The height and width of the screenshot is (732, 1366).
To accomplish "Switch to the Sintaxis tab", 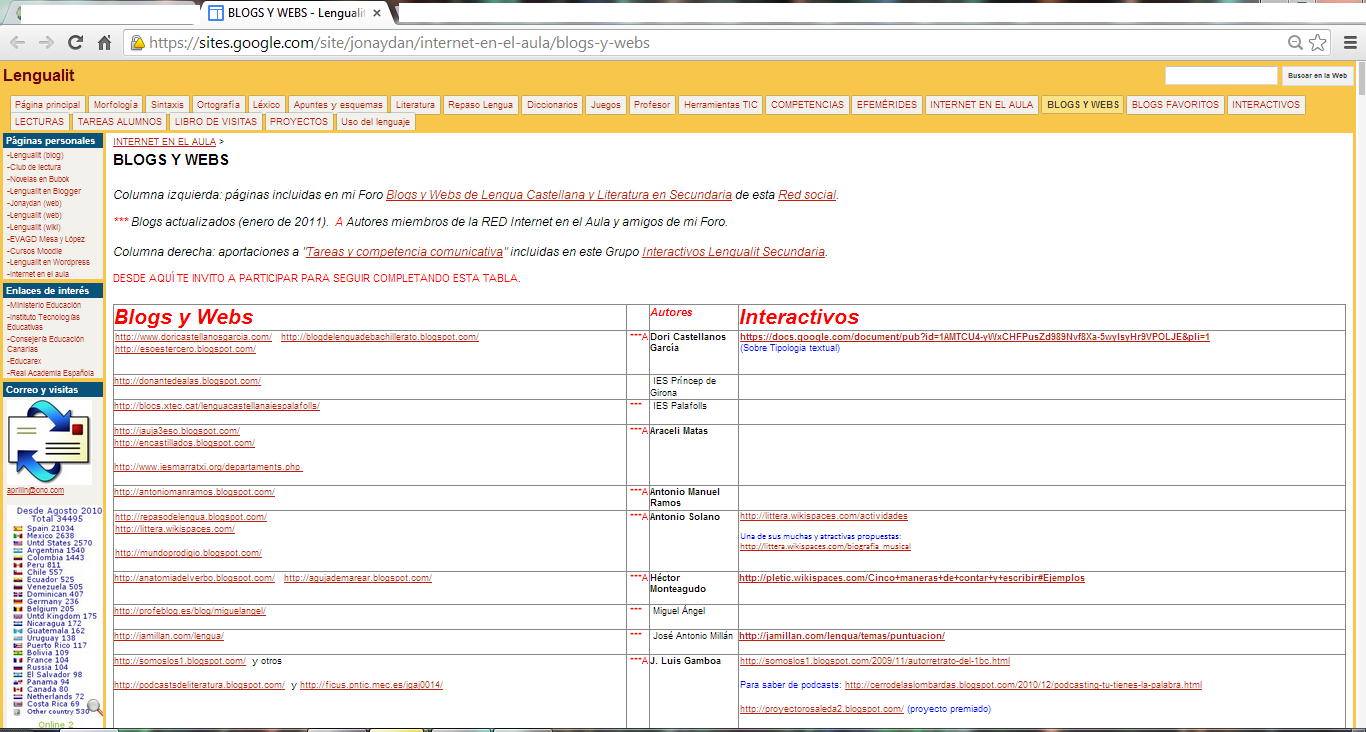I will pos(168,104).
